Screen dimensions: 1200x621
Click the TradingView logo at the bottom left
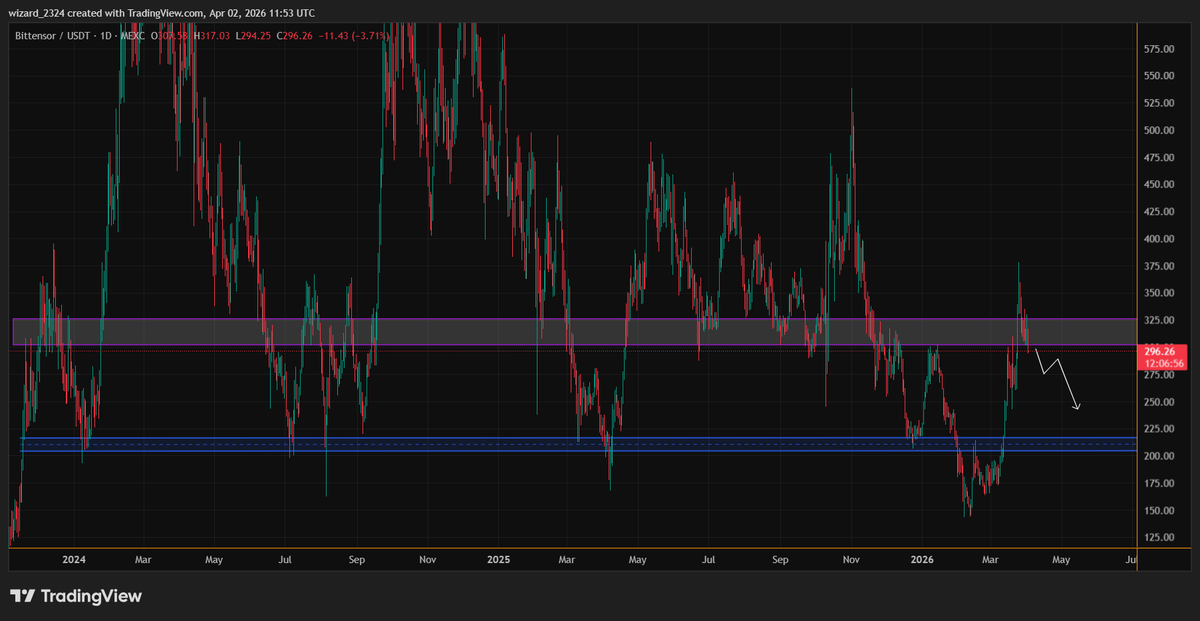tap(76, 596)
